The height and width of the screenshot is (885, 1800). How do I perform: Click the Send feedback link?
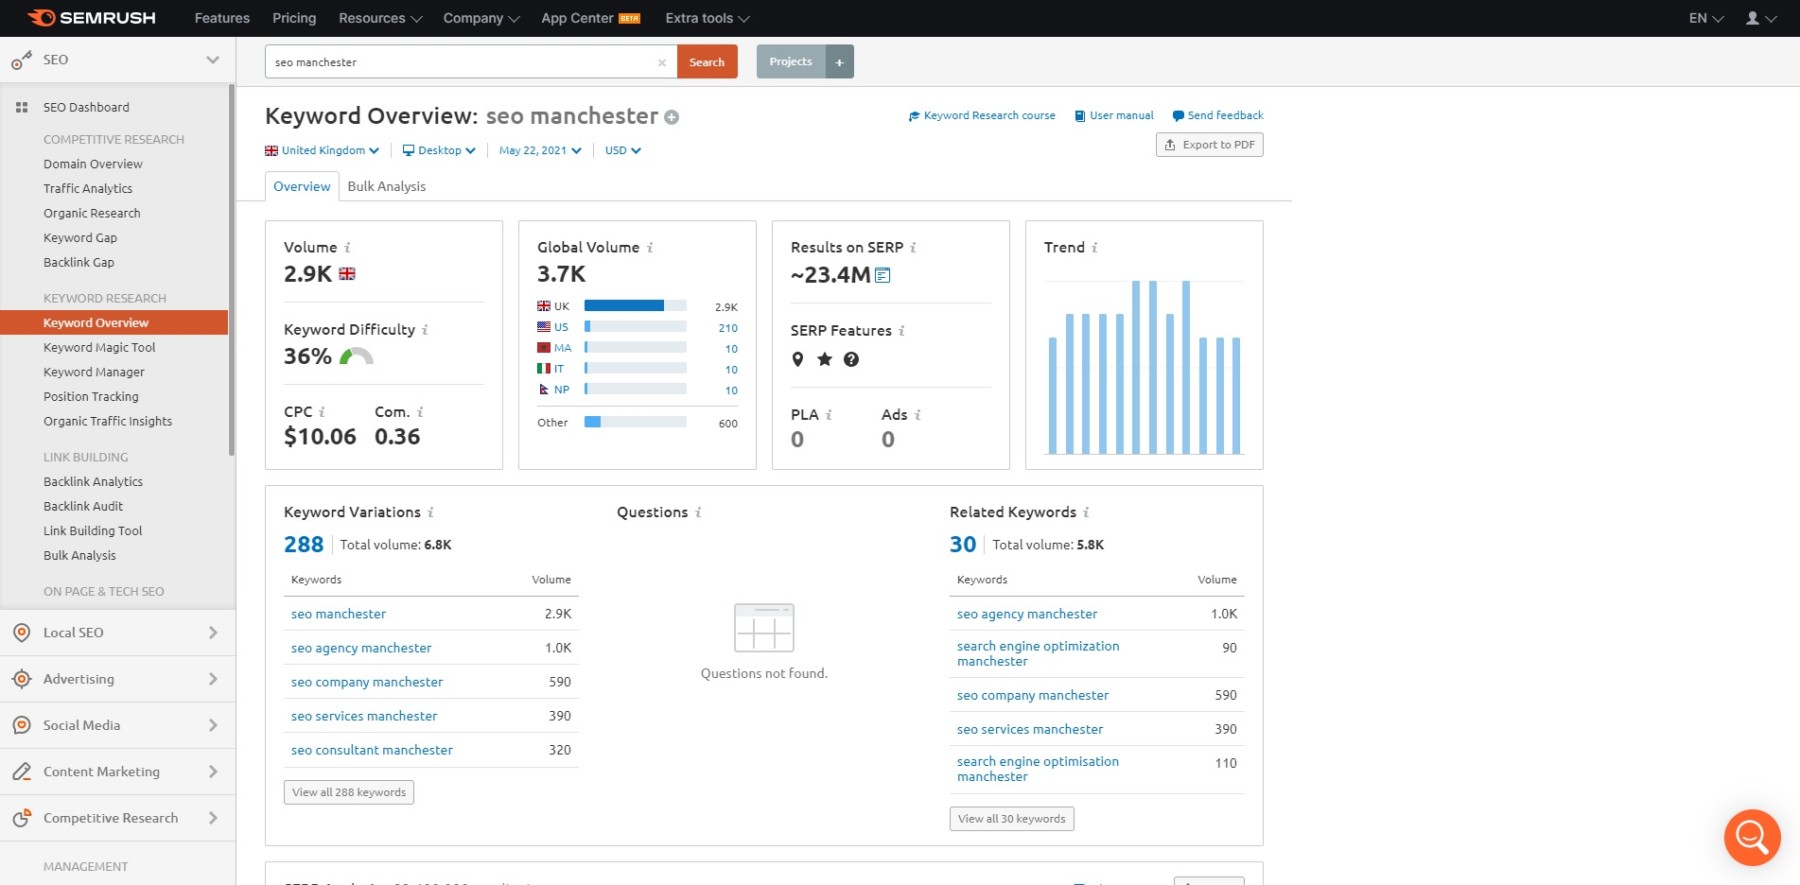pos(1217,116)
